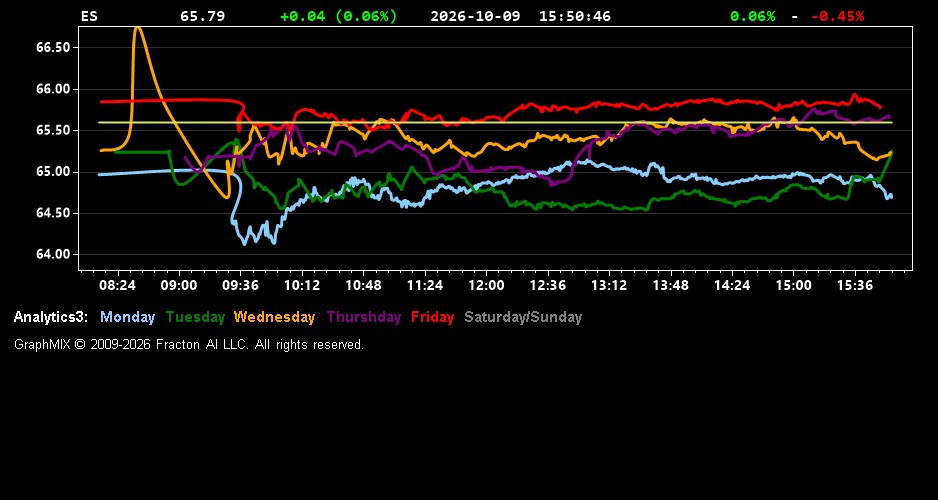938x500 pixels.
Task: Click the green +0.04 (0.06%) change value
Action: (x=339, y=16)
